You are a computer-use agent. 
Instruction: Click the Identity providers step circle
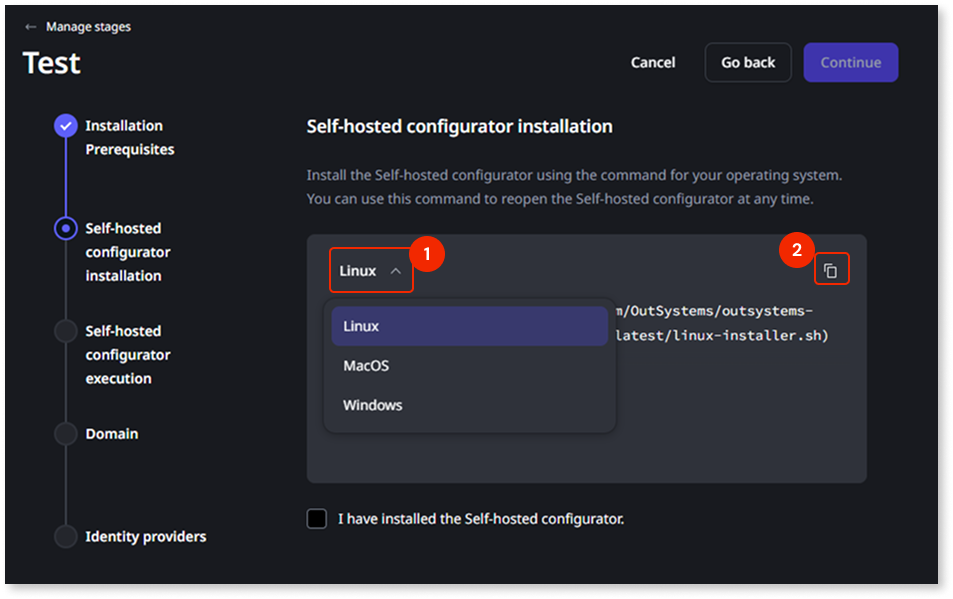coord(66,536)
